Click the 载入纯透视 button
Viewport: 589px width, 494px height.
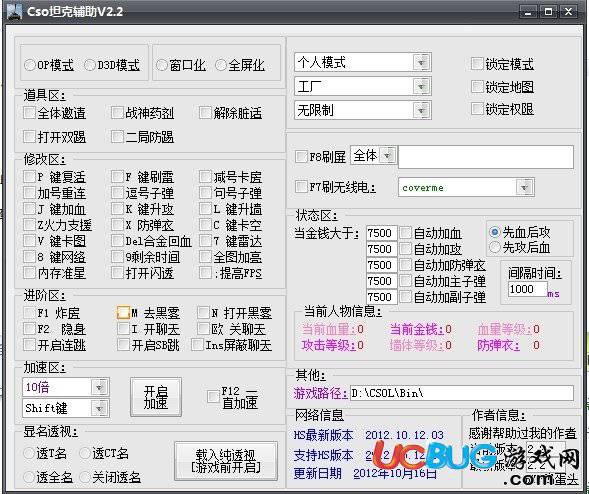226,461
